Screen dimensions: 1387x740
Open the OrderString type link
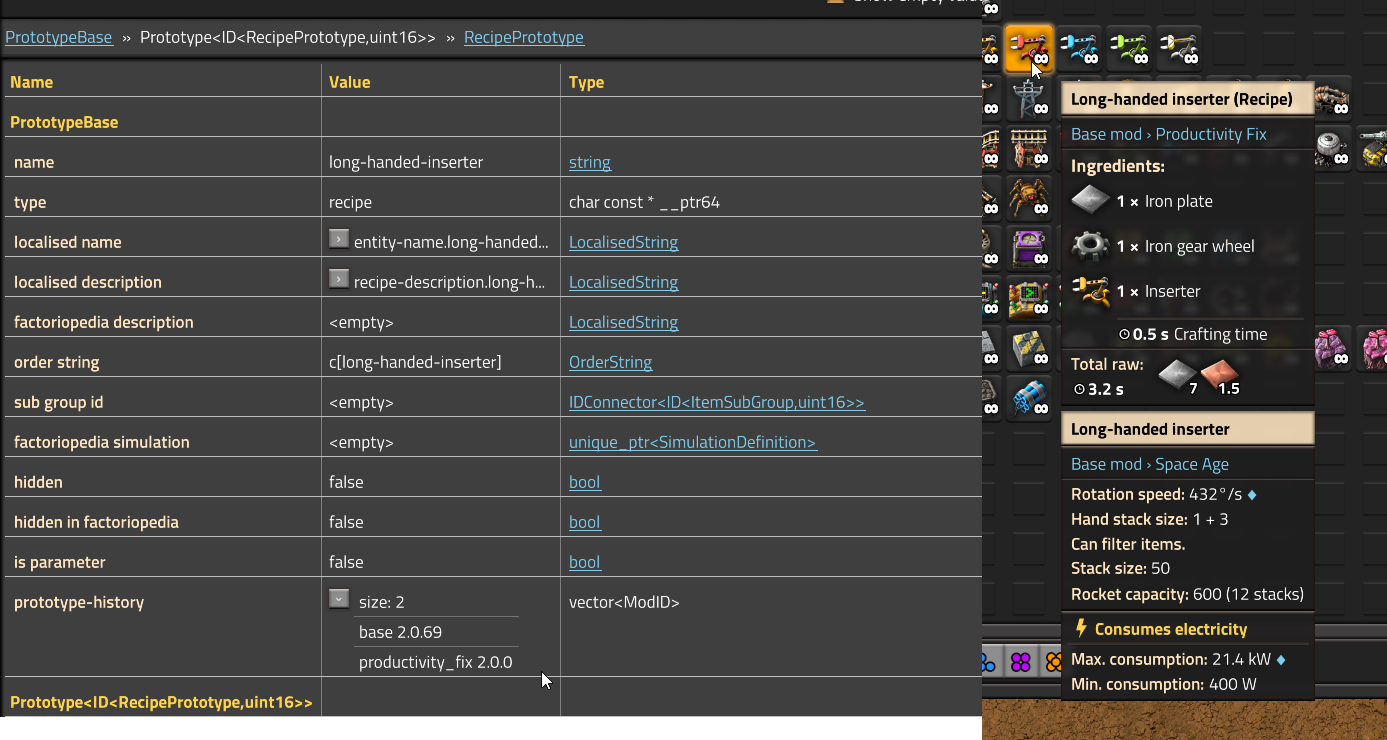coord(610,362)
